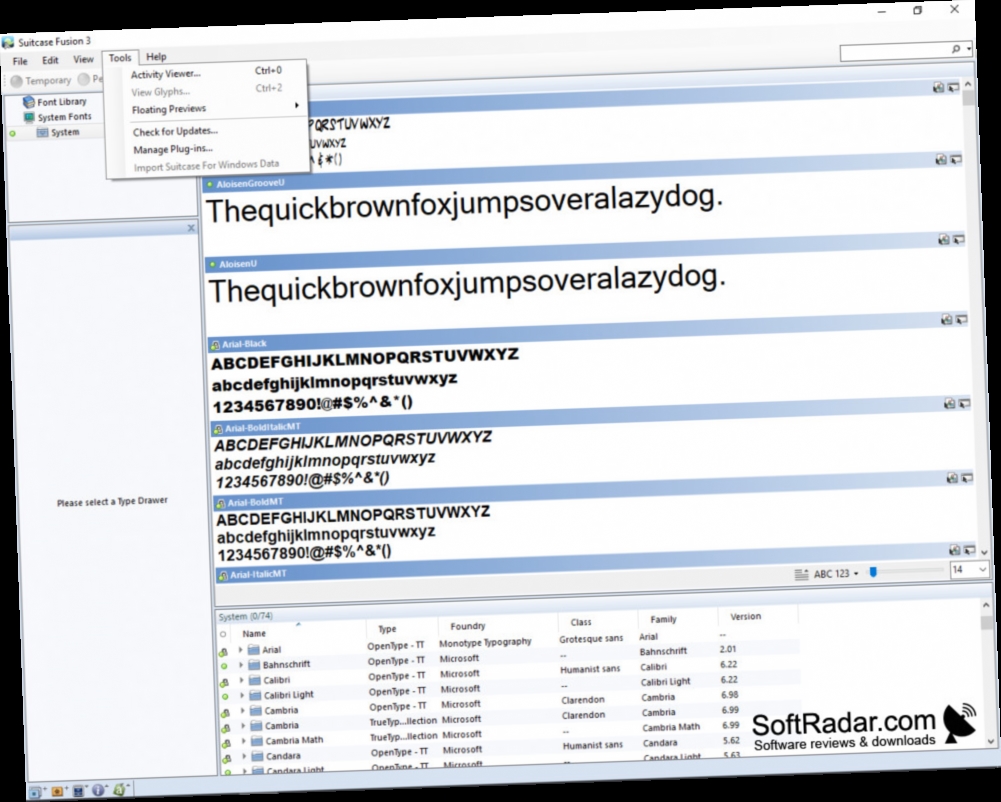Image resolution: width=1001 pixels, height=802 pixels.
Task: Expand the Arial font family row
Action: (x=241, y=649)
